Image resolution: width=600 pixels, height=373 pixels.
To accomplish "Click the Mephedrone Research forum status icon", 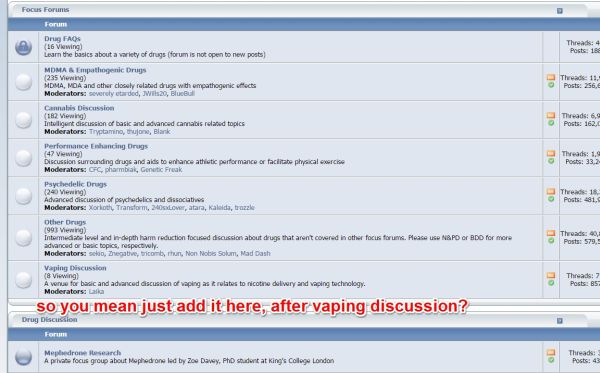I will (x=23, y=357).
